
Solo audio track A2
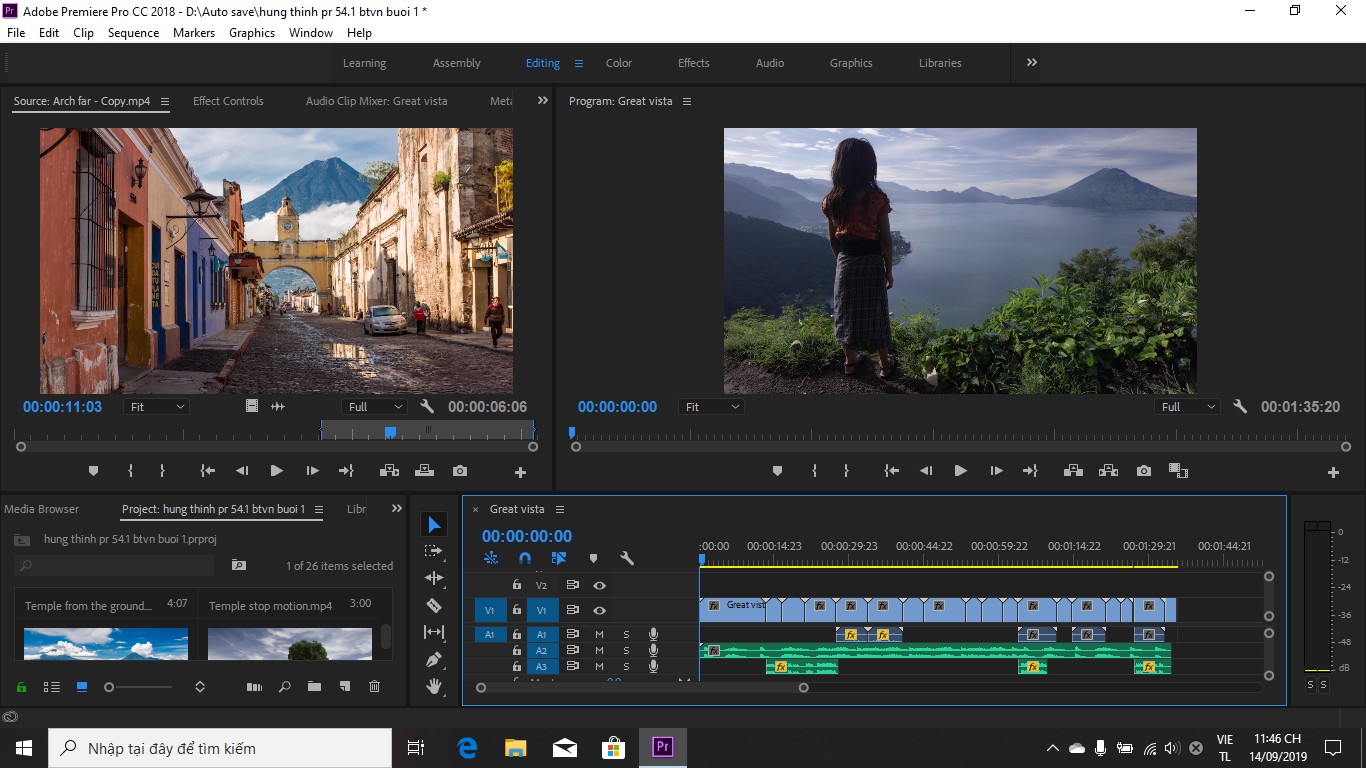coord(626,650)
